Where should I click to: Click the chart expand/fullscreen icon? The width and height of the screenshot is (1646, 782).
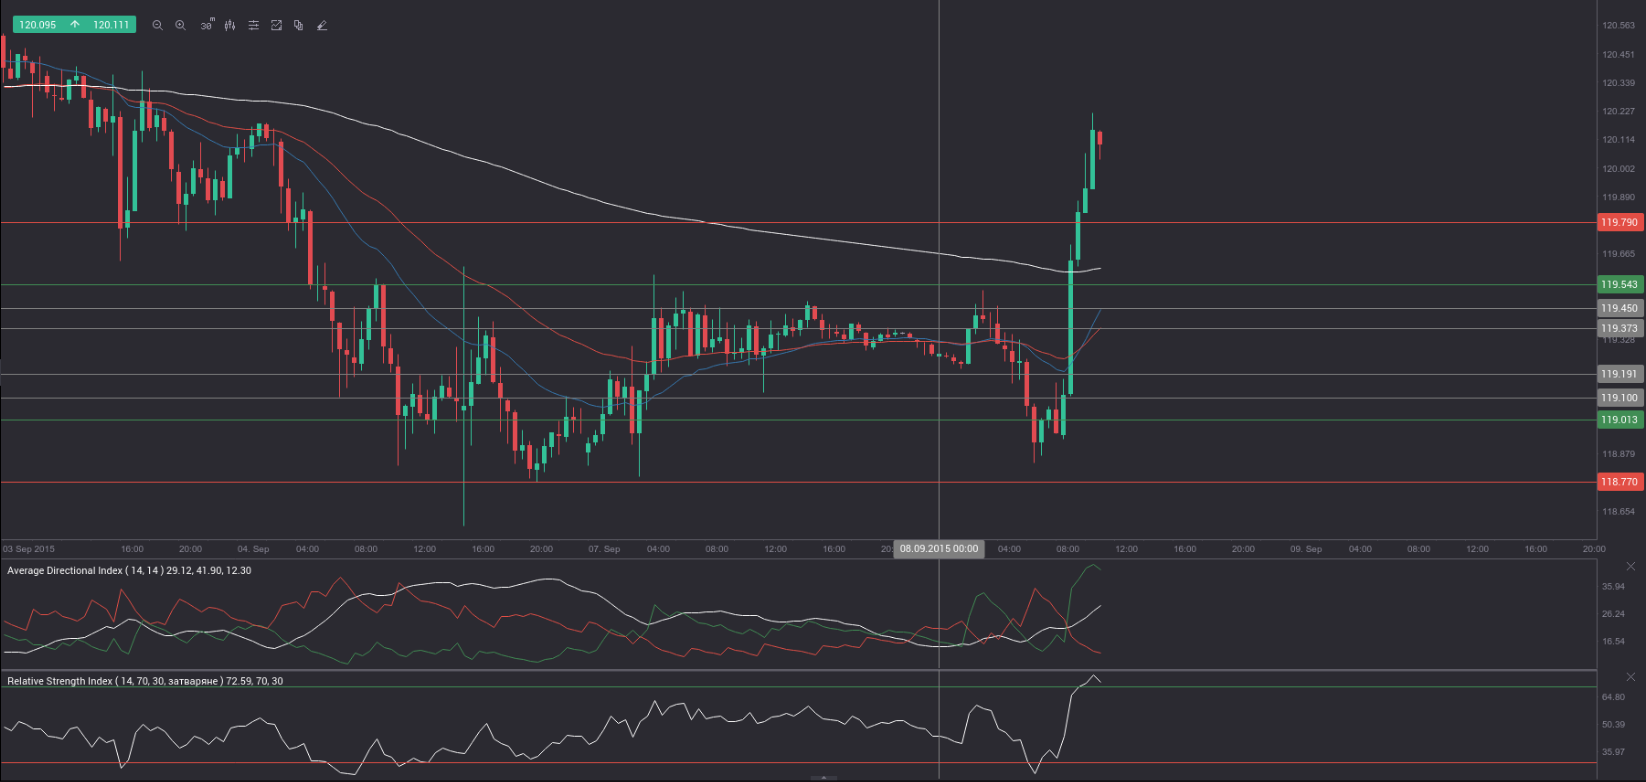pyautogui.click(x=277, y=25)
